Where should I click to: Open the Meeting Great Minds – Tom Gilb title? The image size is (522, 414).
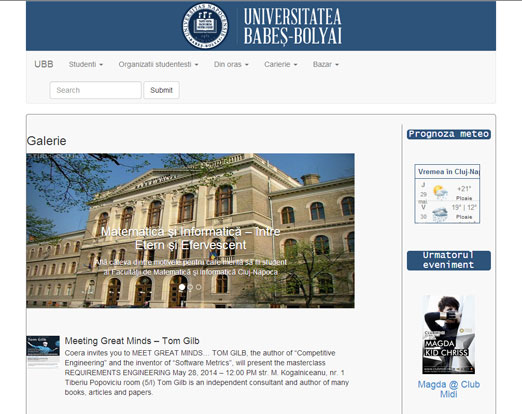pos(132,341)
